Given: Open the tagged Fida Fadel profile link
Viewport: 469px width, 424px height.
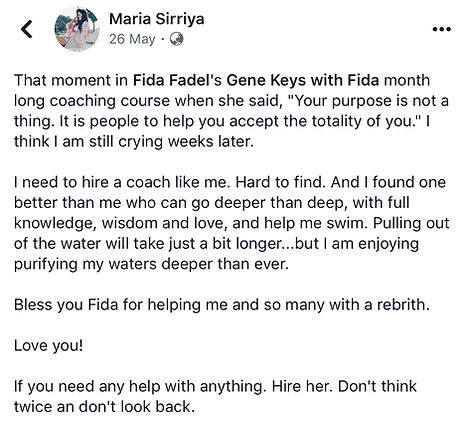Looking at the screenshot, I should pyautogui.click(x=177, y=80).
